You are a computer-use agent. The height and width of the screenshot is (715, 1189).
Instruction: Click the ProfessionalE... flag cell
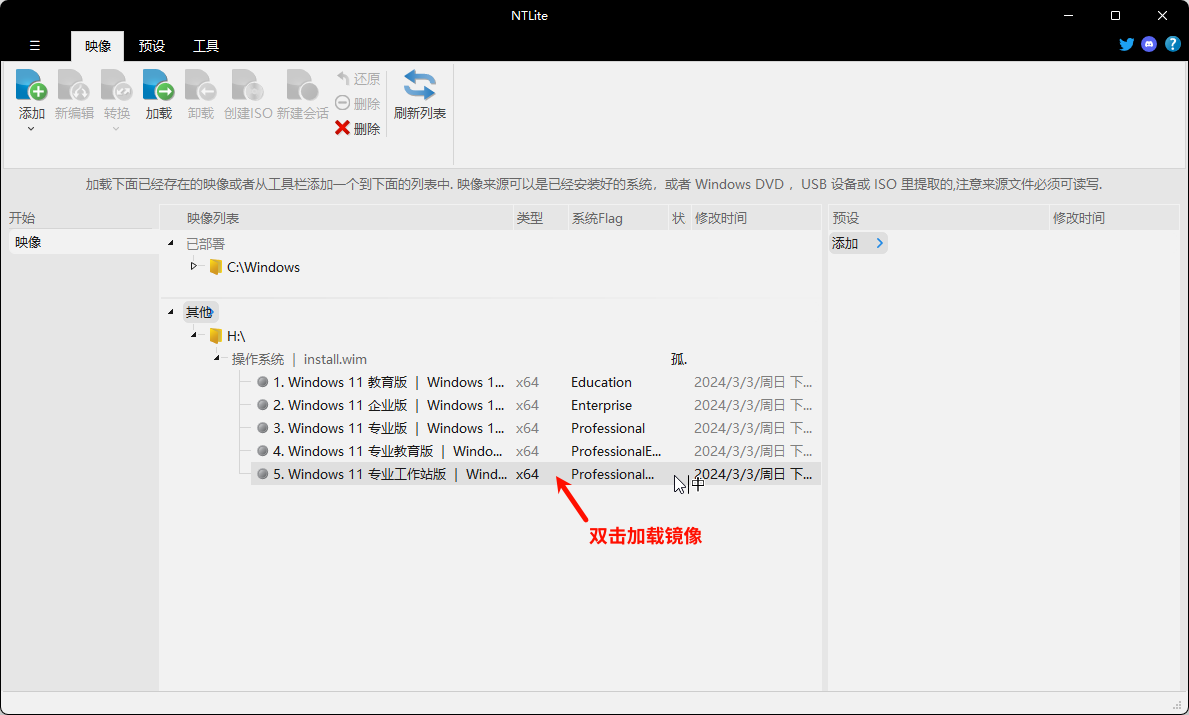tap(616, 450)
